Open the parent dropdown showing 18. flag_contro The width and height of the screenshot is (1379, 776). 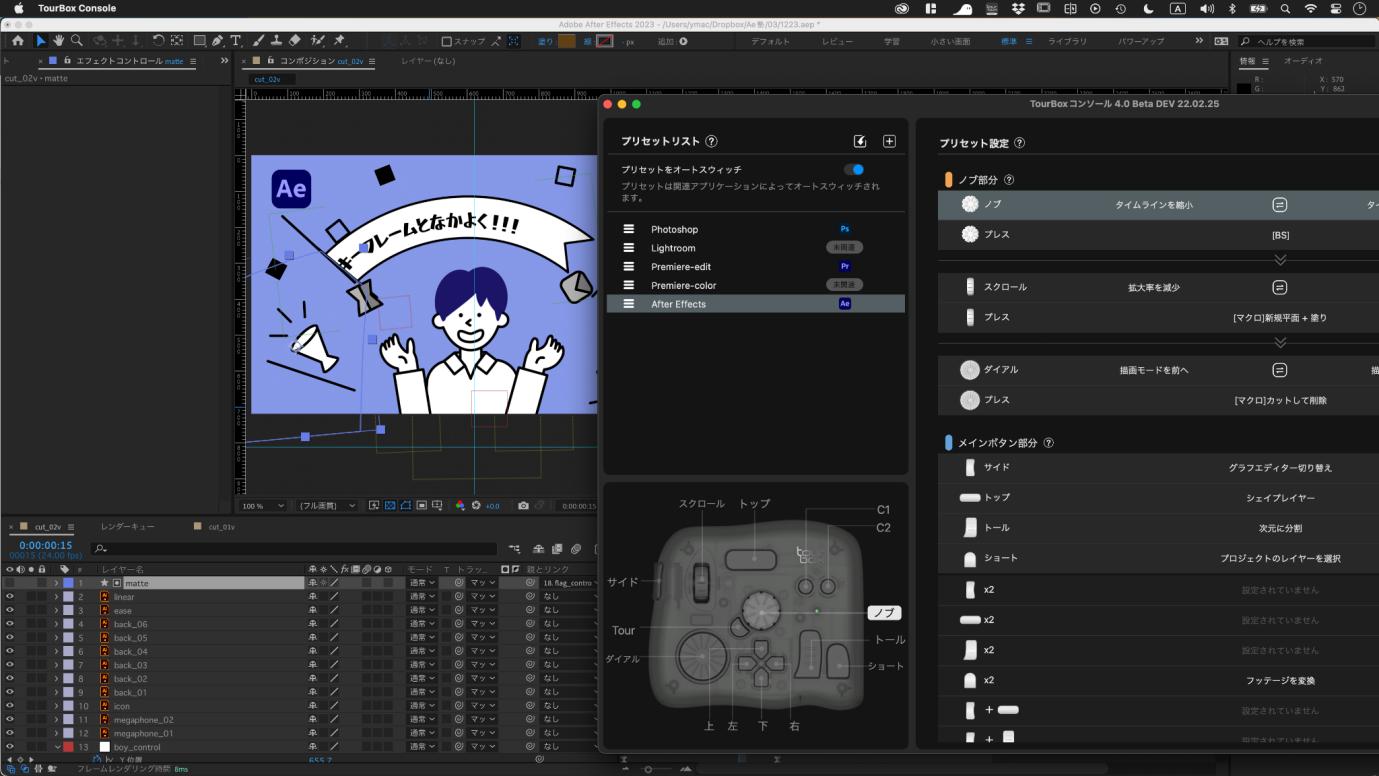[x=569, y=582]
